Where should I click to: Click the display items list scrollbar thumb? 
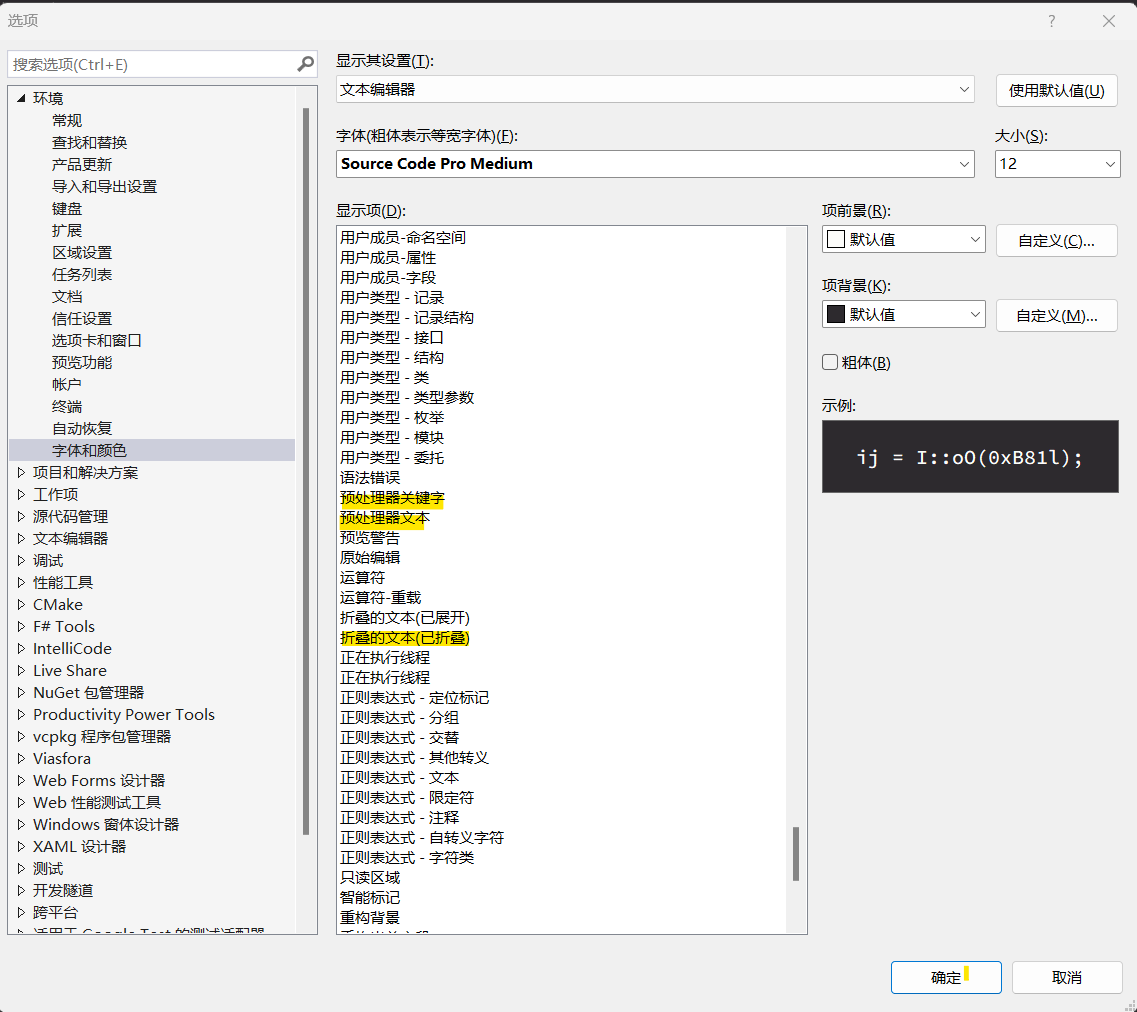796,853
